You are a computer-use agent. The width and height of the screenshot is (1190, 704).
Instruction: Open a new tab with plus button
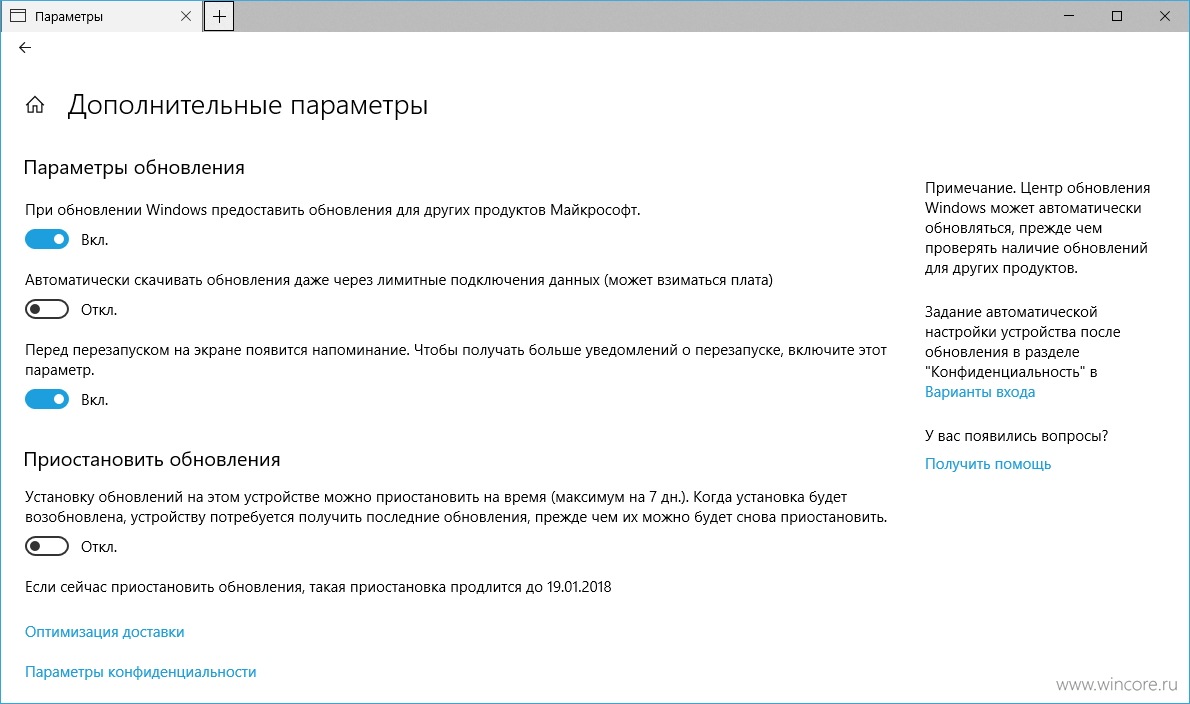(x=219, y=17)
